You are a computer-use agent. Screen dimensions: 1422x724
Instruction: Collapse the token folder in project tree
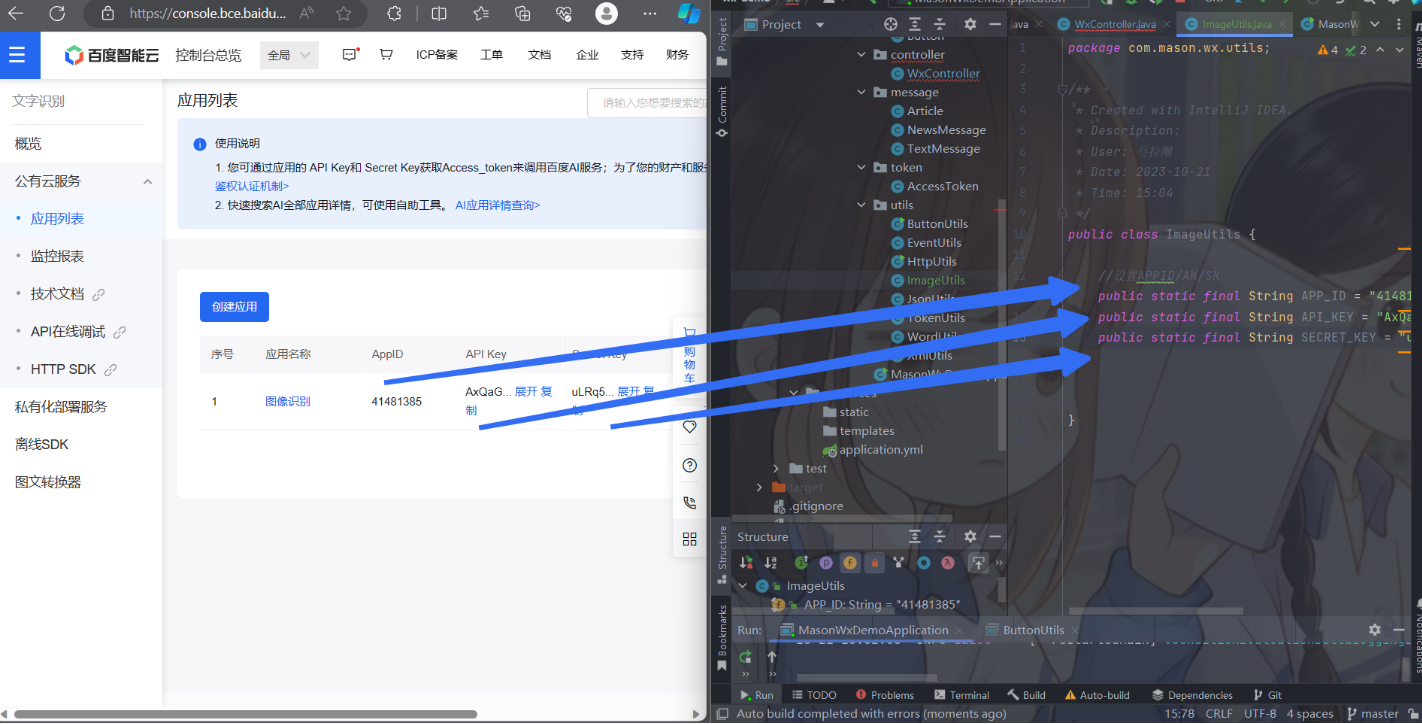[x=862, y=167]
